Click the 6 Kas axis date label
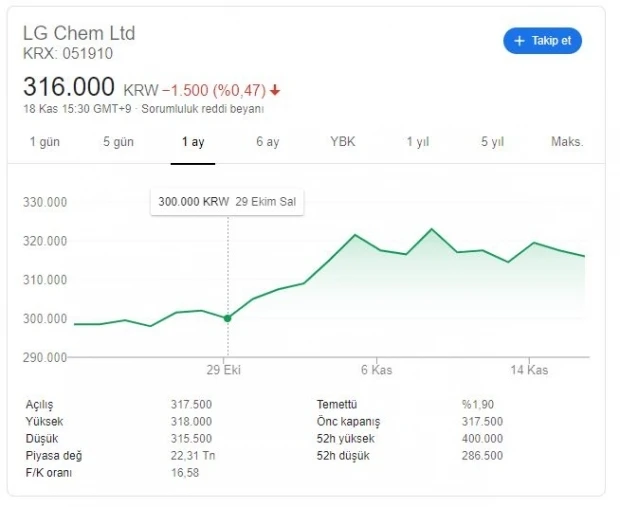 tap(376, 370)
